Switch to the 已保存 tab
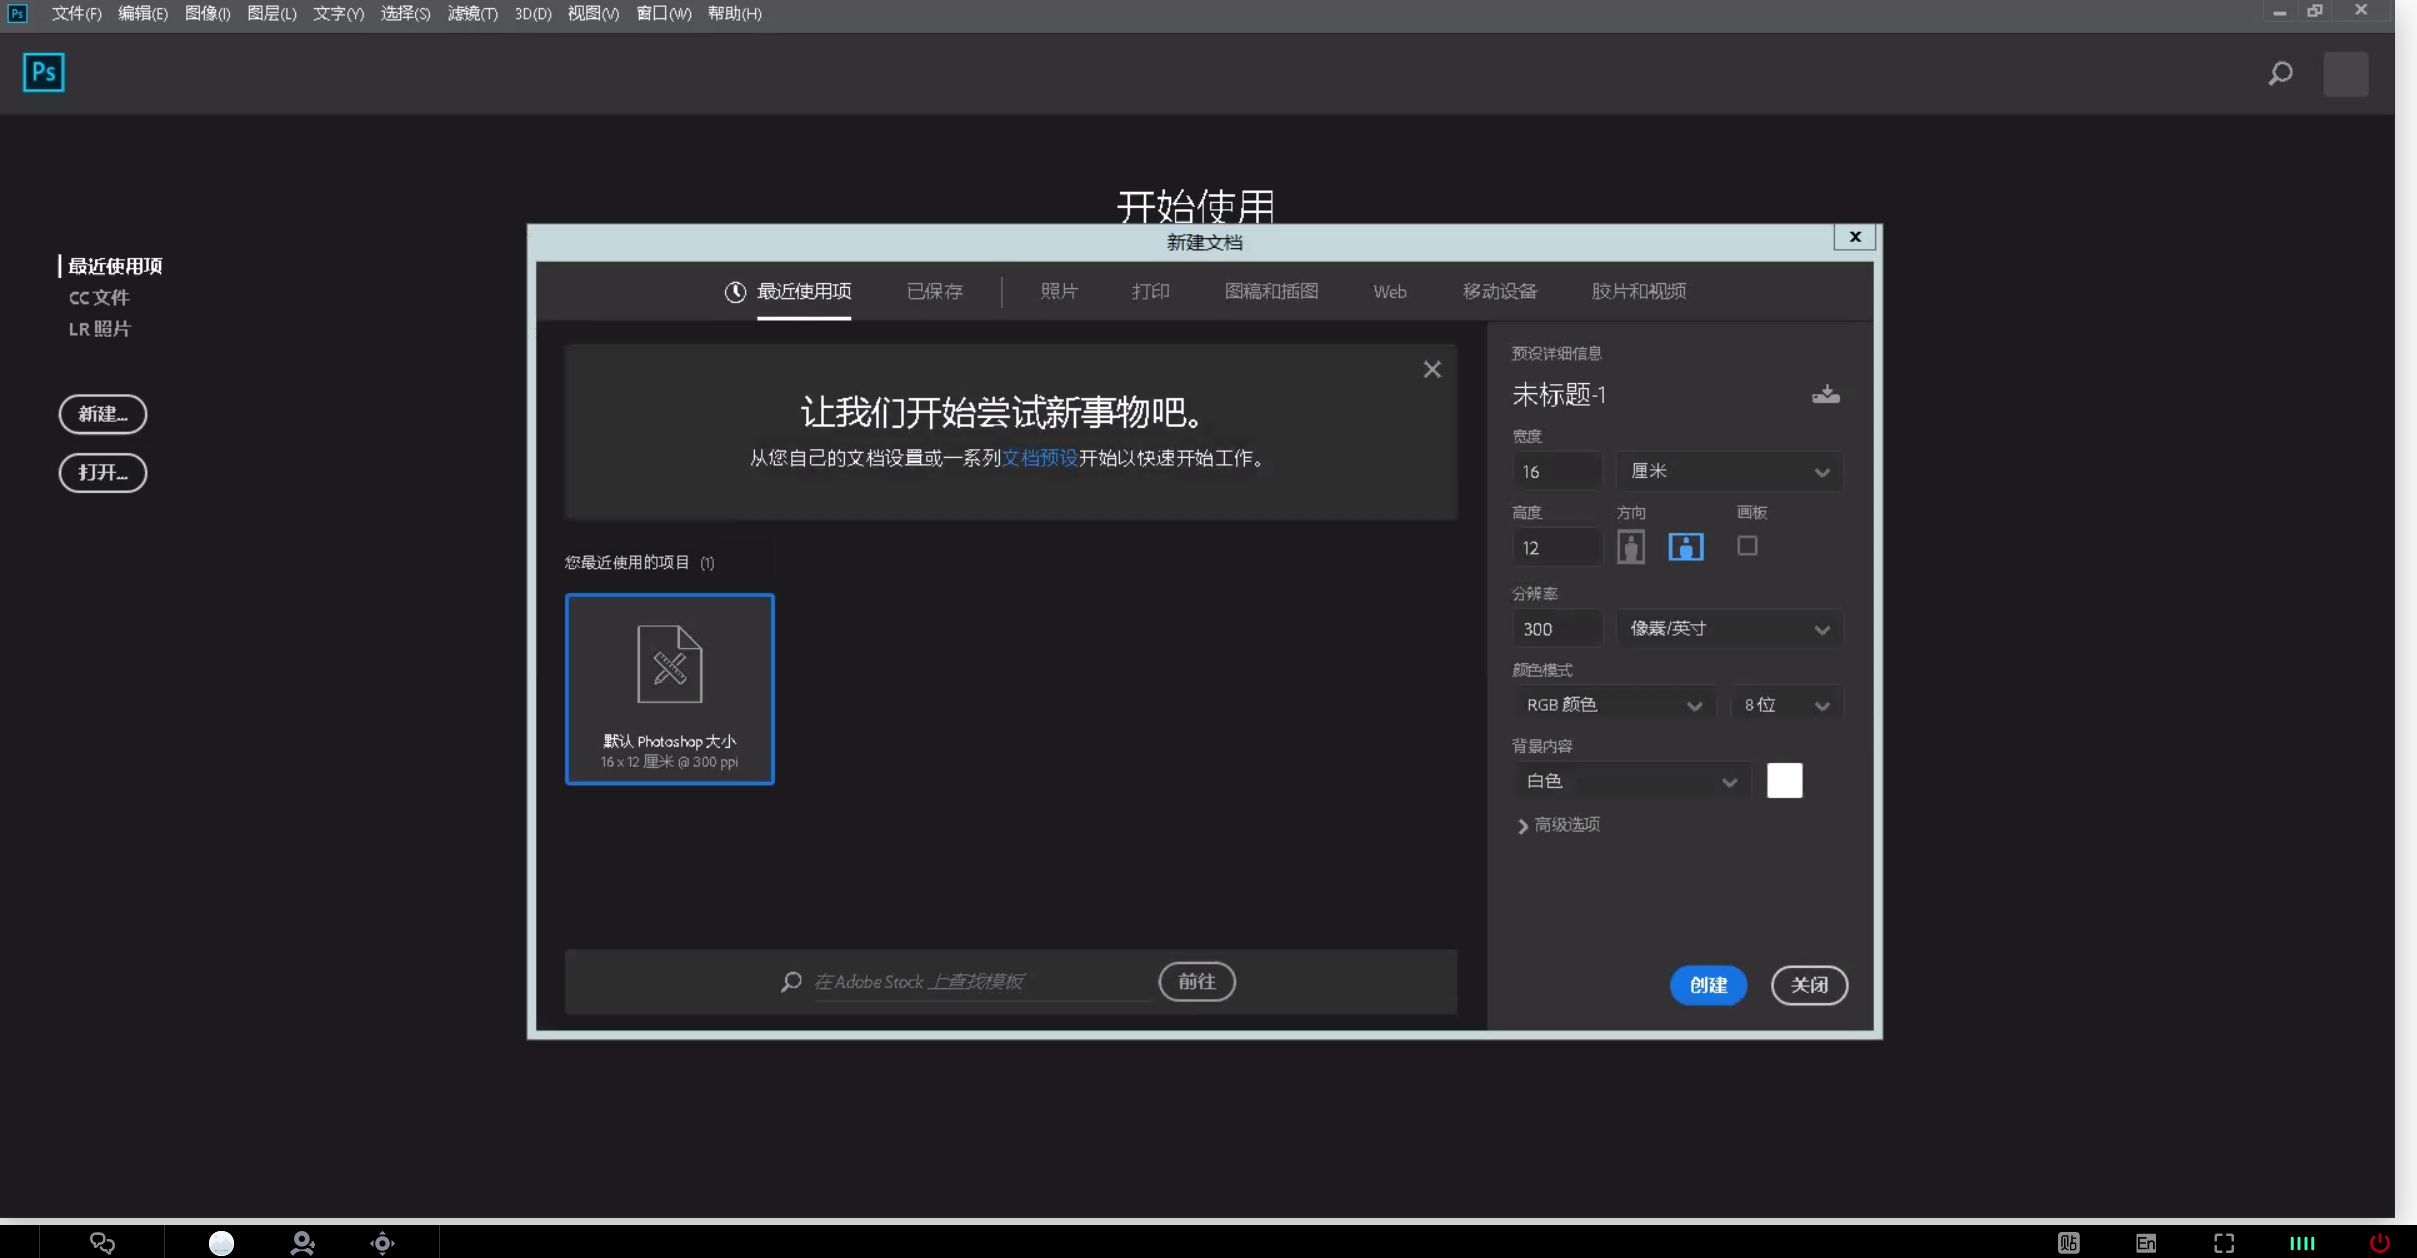This screenshot has height=1258, width=2417. pos(934,291)
